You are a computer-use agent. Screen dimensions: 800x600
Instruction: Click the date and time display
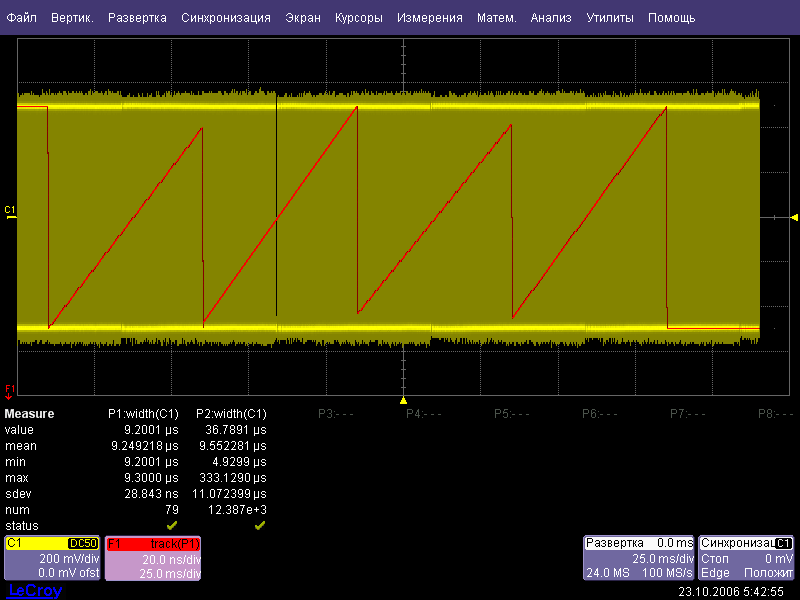pos(730,591)
